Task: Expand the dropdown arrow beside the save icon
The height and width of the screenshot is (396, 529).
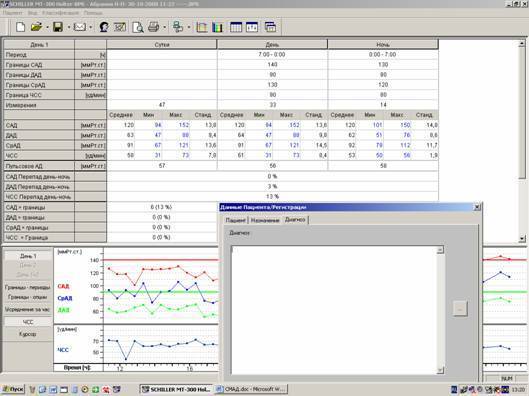Action: pos(68,27)
